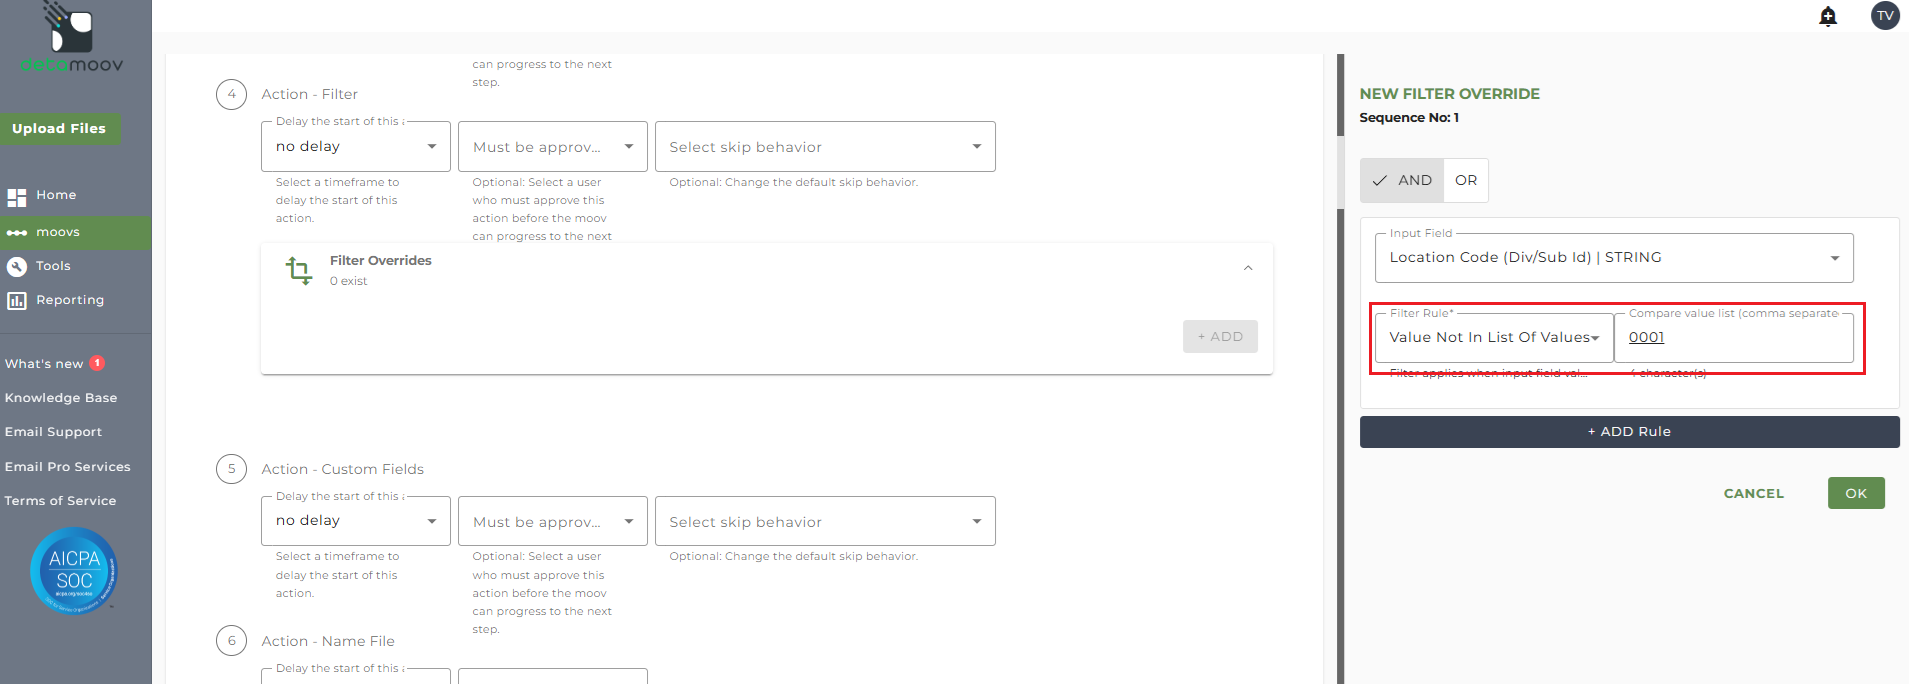Image resolution: width=1909 pixels, height=684 pixels.
Task: Switch rule logic to OR
Action: 1466,181
